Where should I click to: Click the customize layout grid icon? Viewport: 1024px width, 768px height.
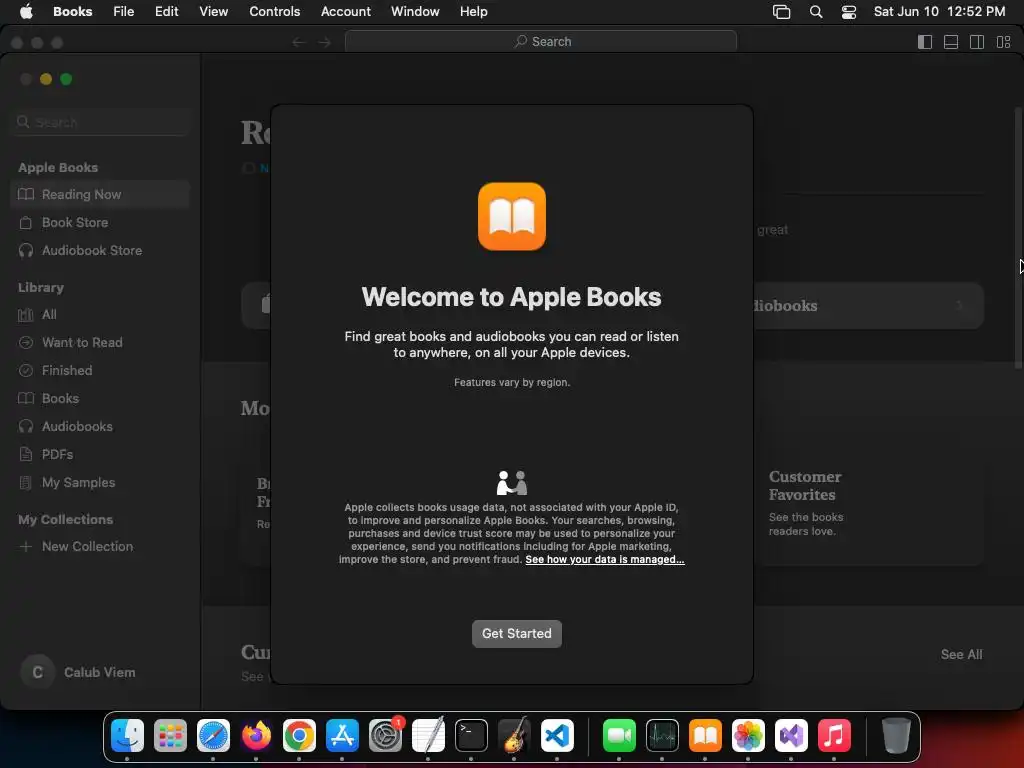1004,42
